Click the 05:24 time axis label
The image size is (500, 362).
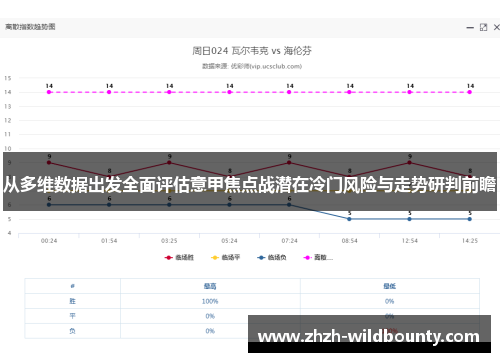click(229, 241)
